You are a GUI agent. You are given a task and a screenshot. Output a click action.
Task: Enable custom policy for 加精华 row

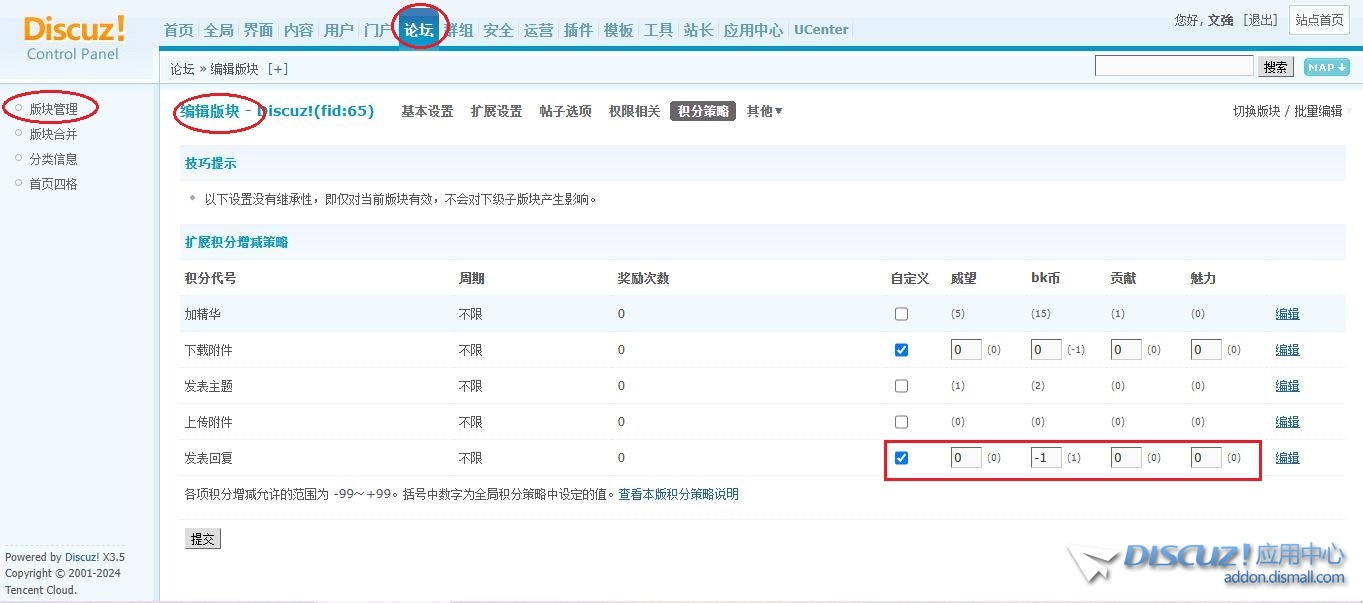[901, 314]
